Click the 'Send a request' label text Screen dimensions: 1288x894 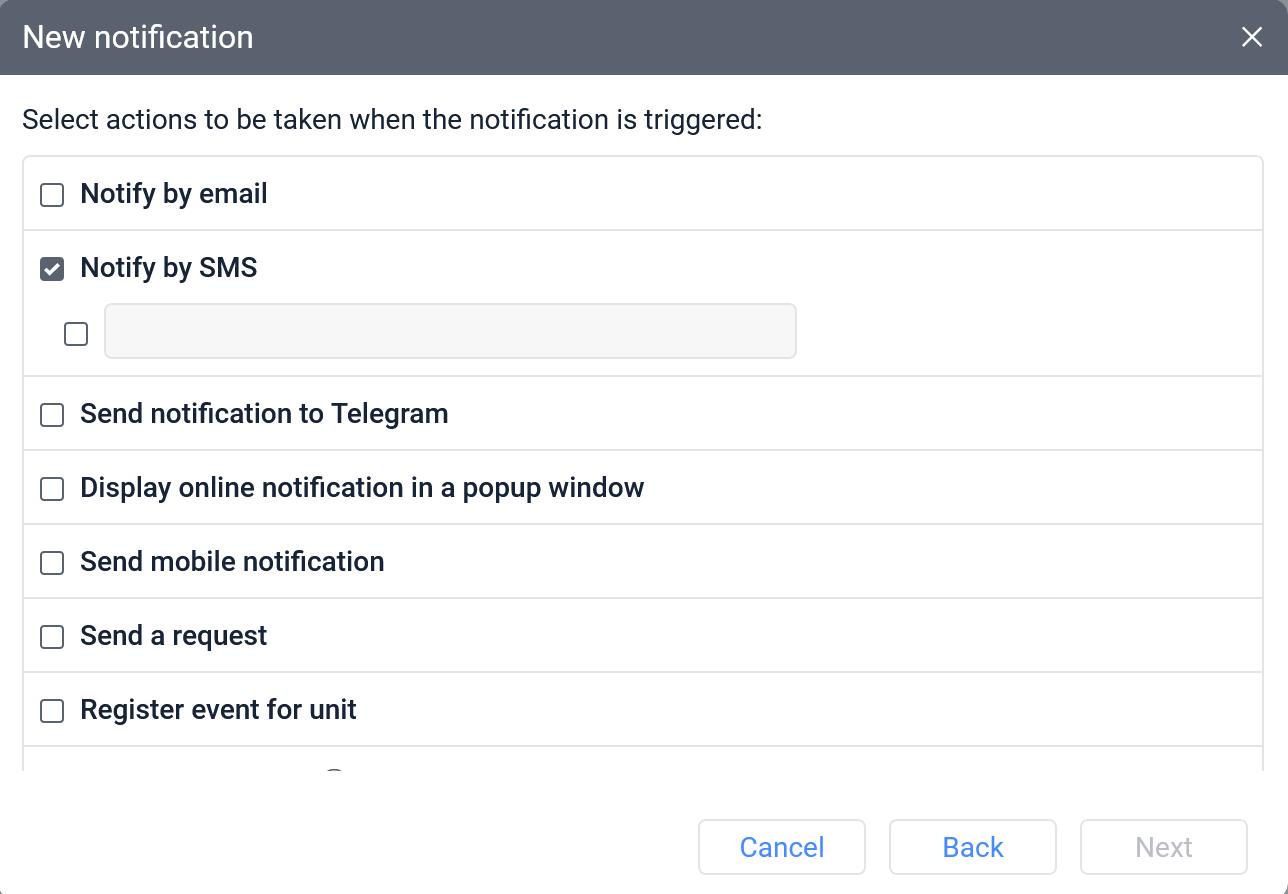coord(174,635)
